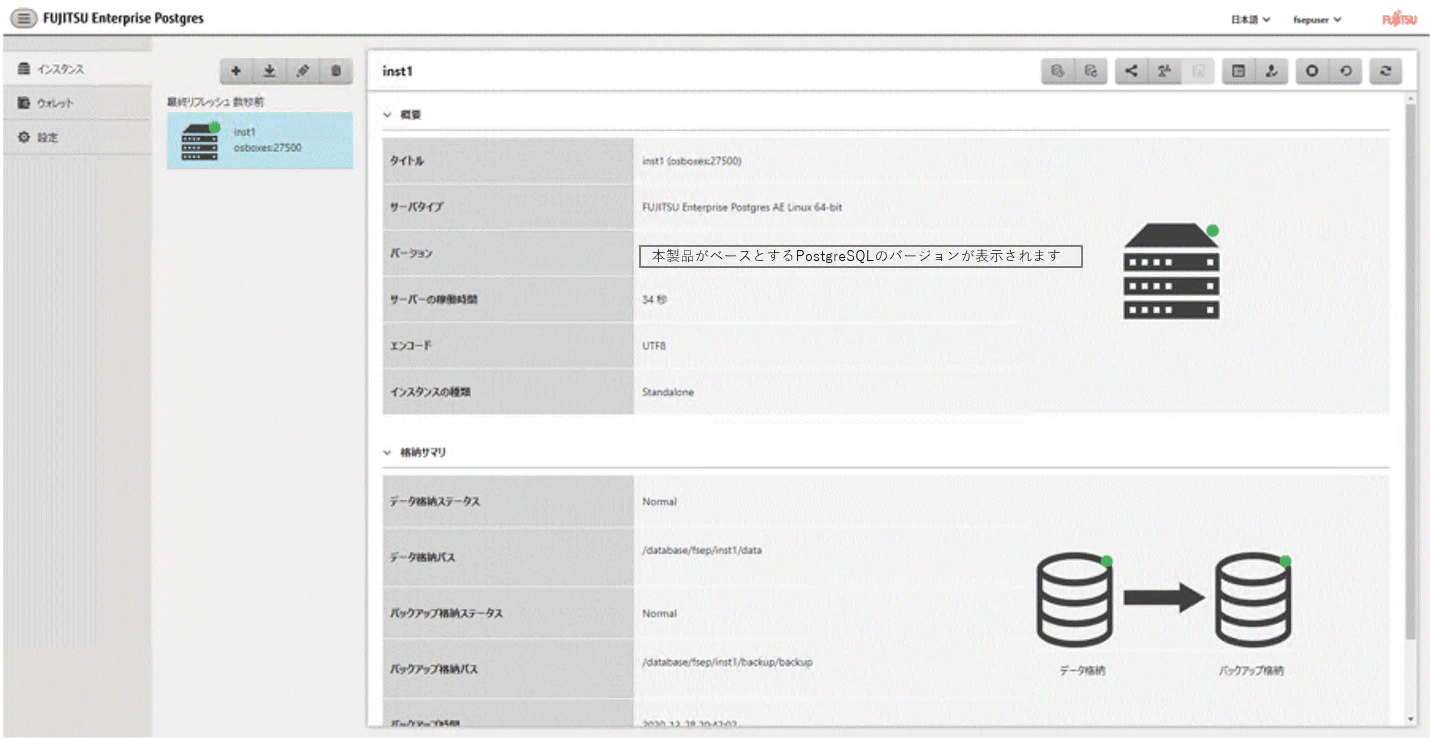The height and width of the screenshot is (738, 1430).
Task: Click the バックアップ格納 database cylinder icon
Action: pos(1253,601)
